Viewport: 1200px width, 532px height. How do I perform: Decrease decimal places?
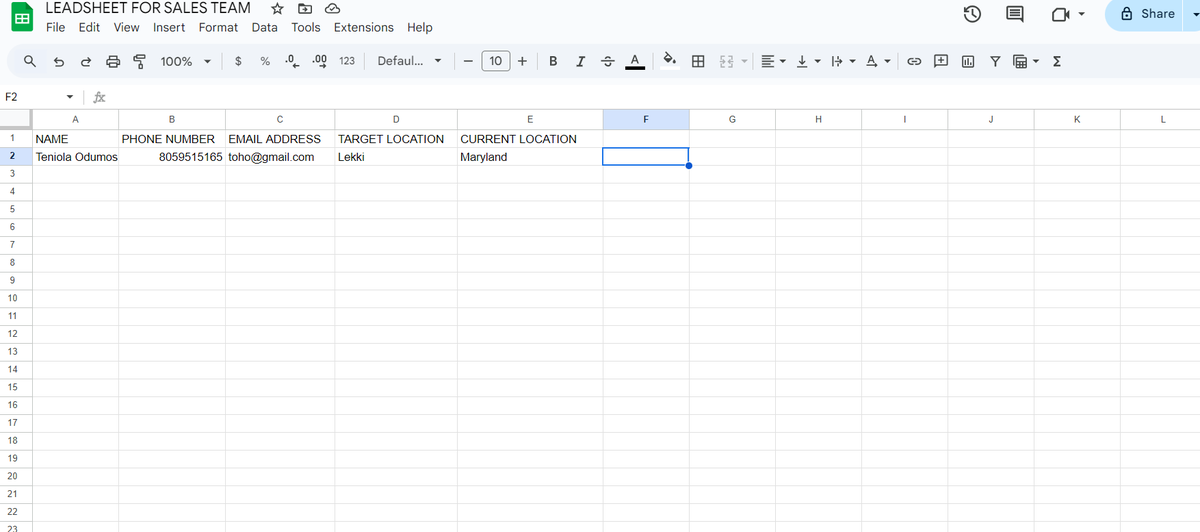point(293,61)
